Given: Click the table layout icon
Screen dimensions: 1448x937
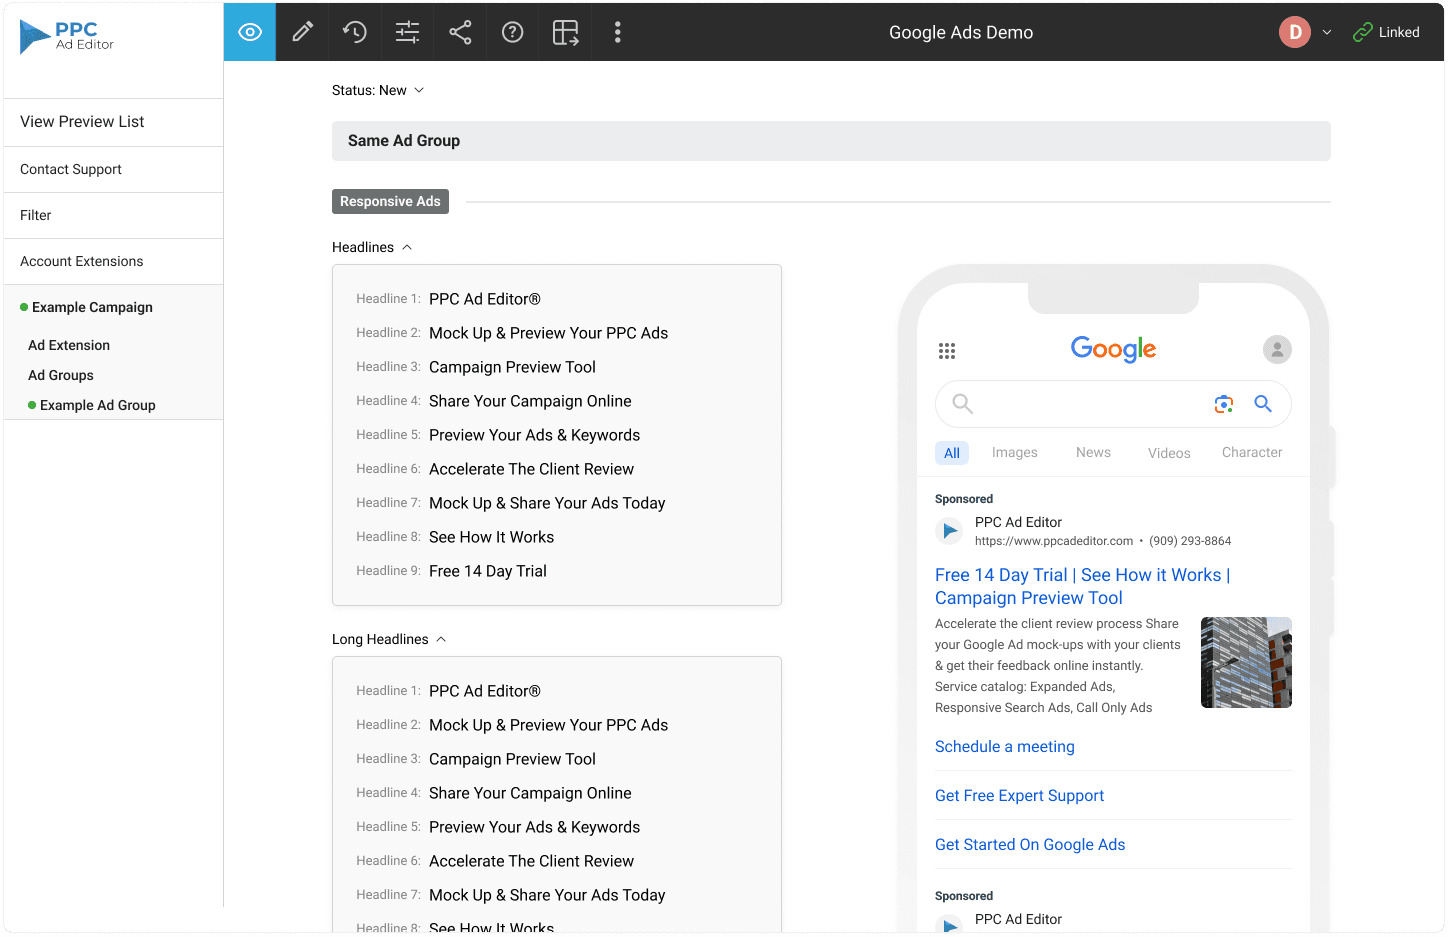Looking at the screenshot, I should click(x=566, y=32).
